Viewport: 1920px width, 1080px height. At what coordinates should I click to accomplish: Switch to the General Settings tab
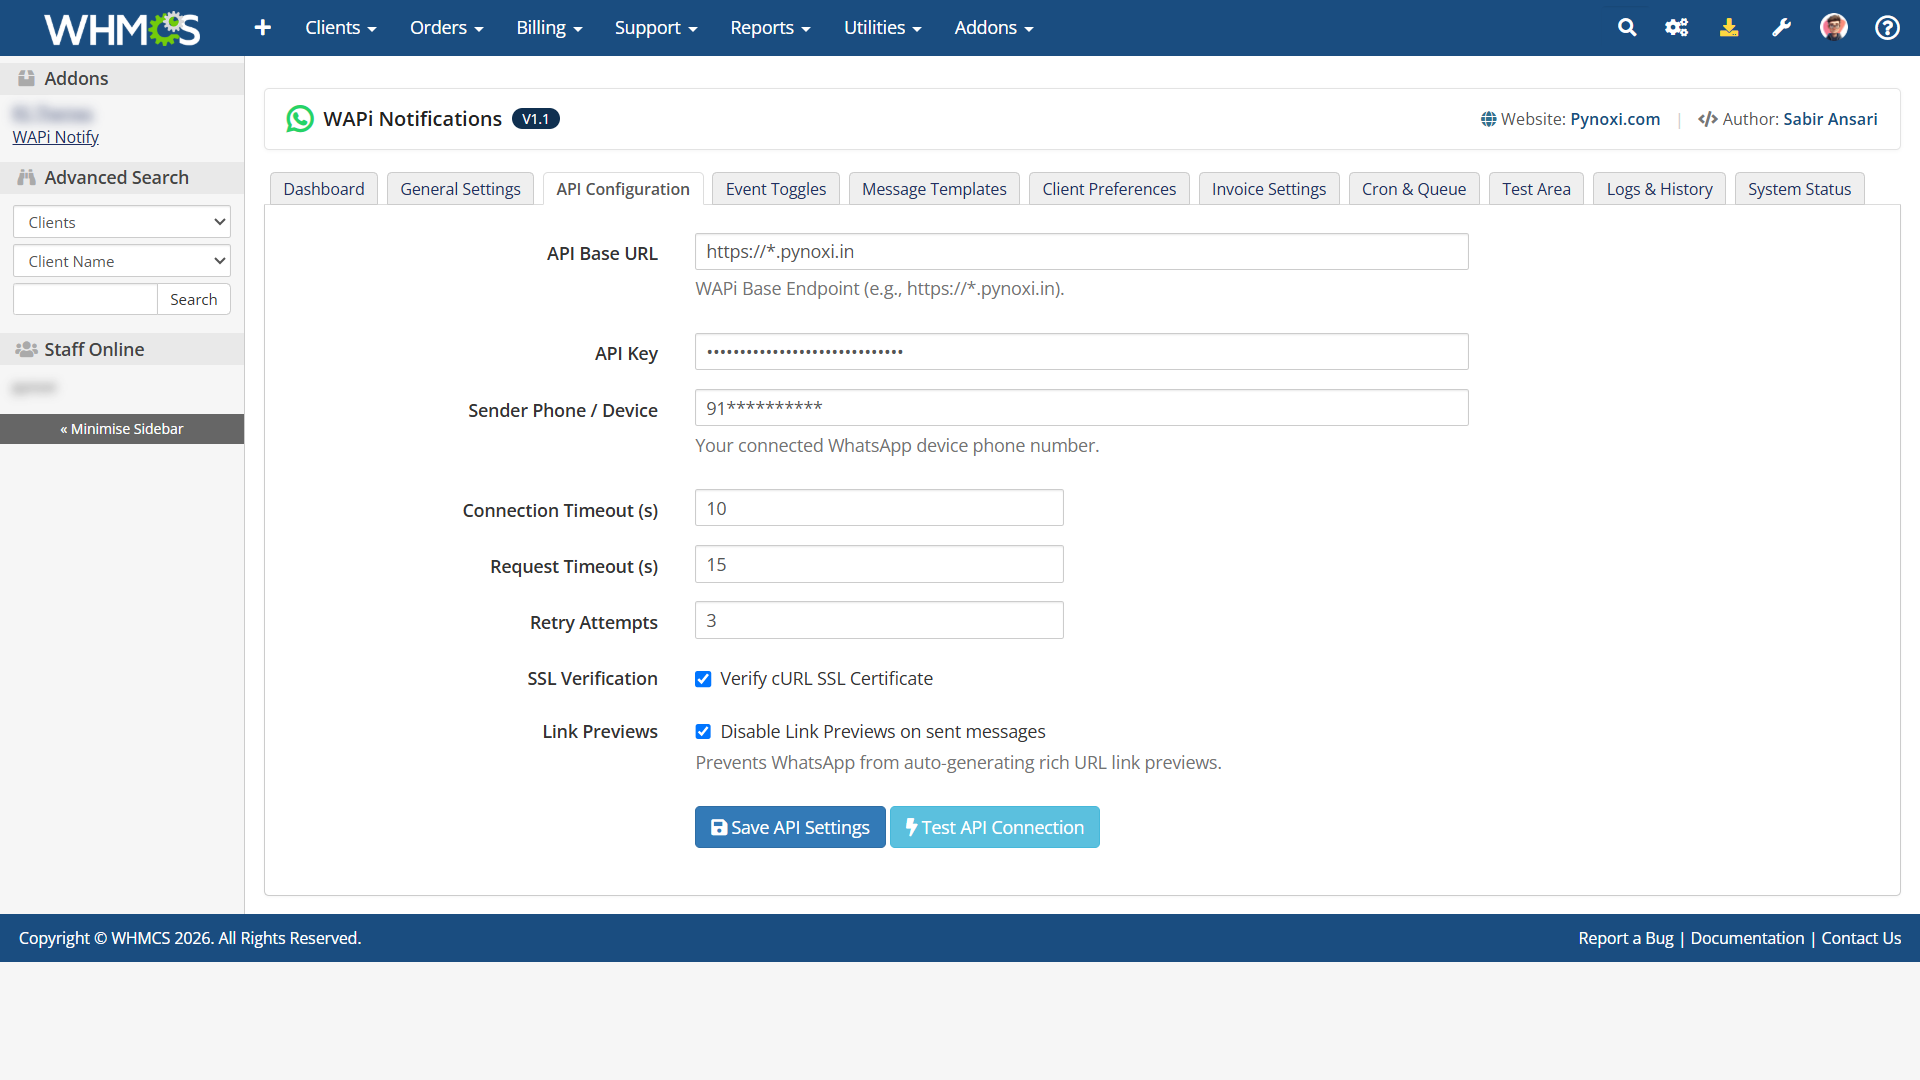tap(460, 189)
